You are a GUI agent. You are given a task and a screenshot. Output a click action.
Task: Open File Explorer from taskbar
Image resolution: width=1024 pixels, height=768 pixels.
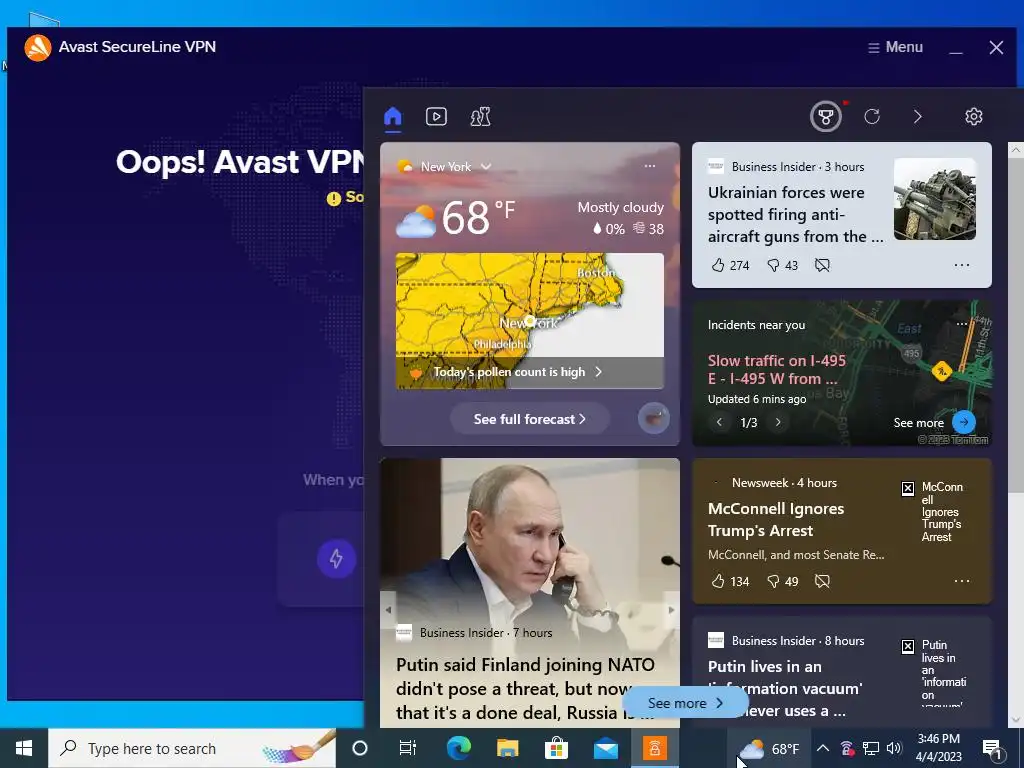(507, 748)
